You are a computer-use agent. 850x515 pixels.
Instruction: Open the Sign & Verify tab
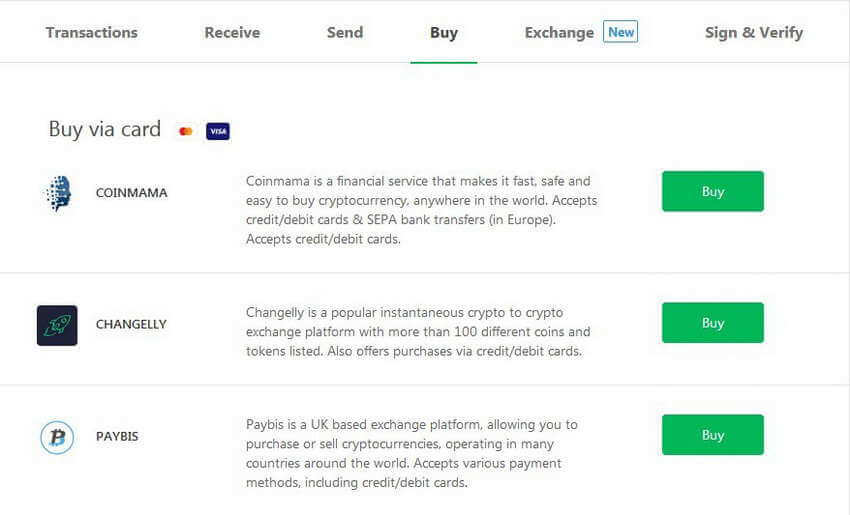[754, 33]
